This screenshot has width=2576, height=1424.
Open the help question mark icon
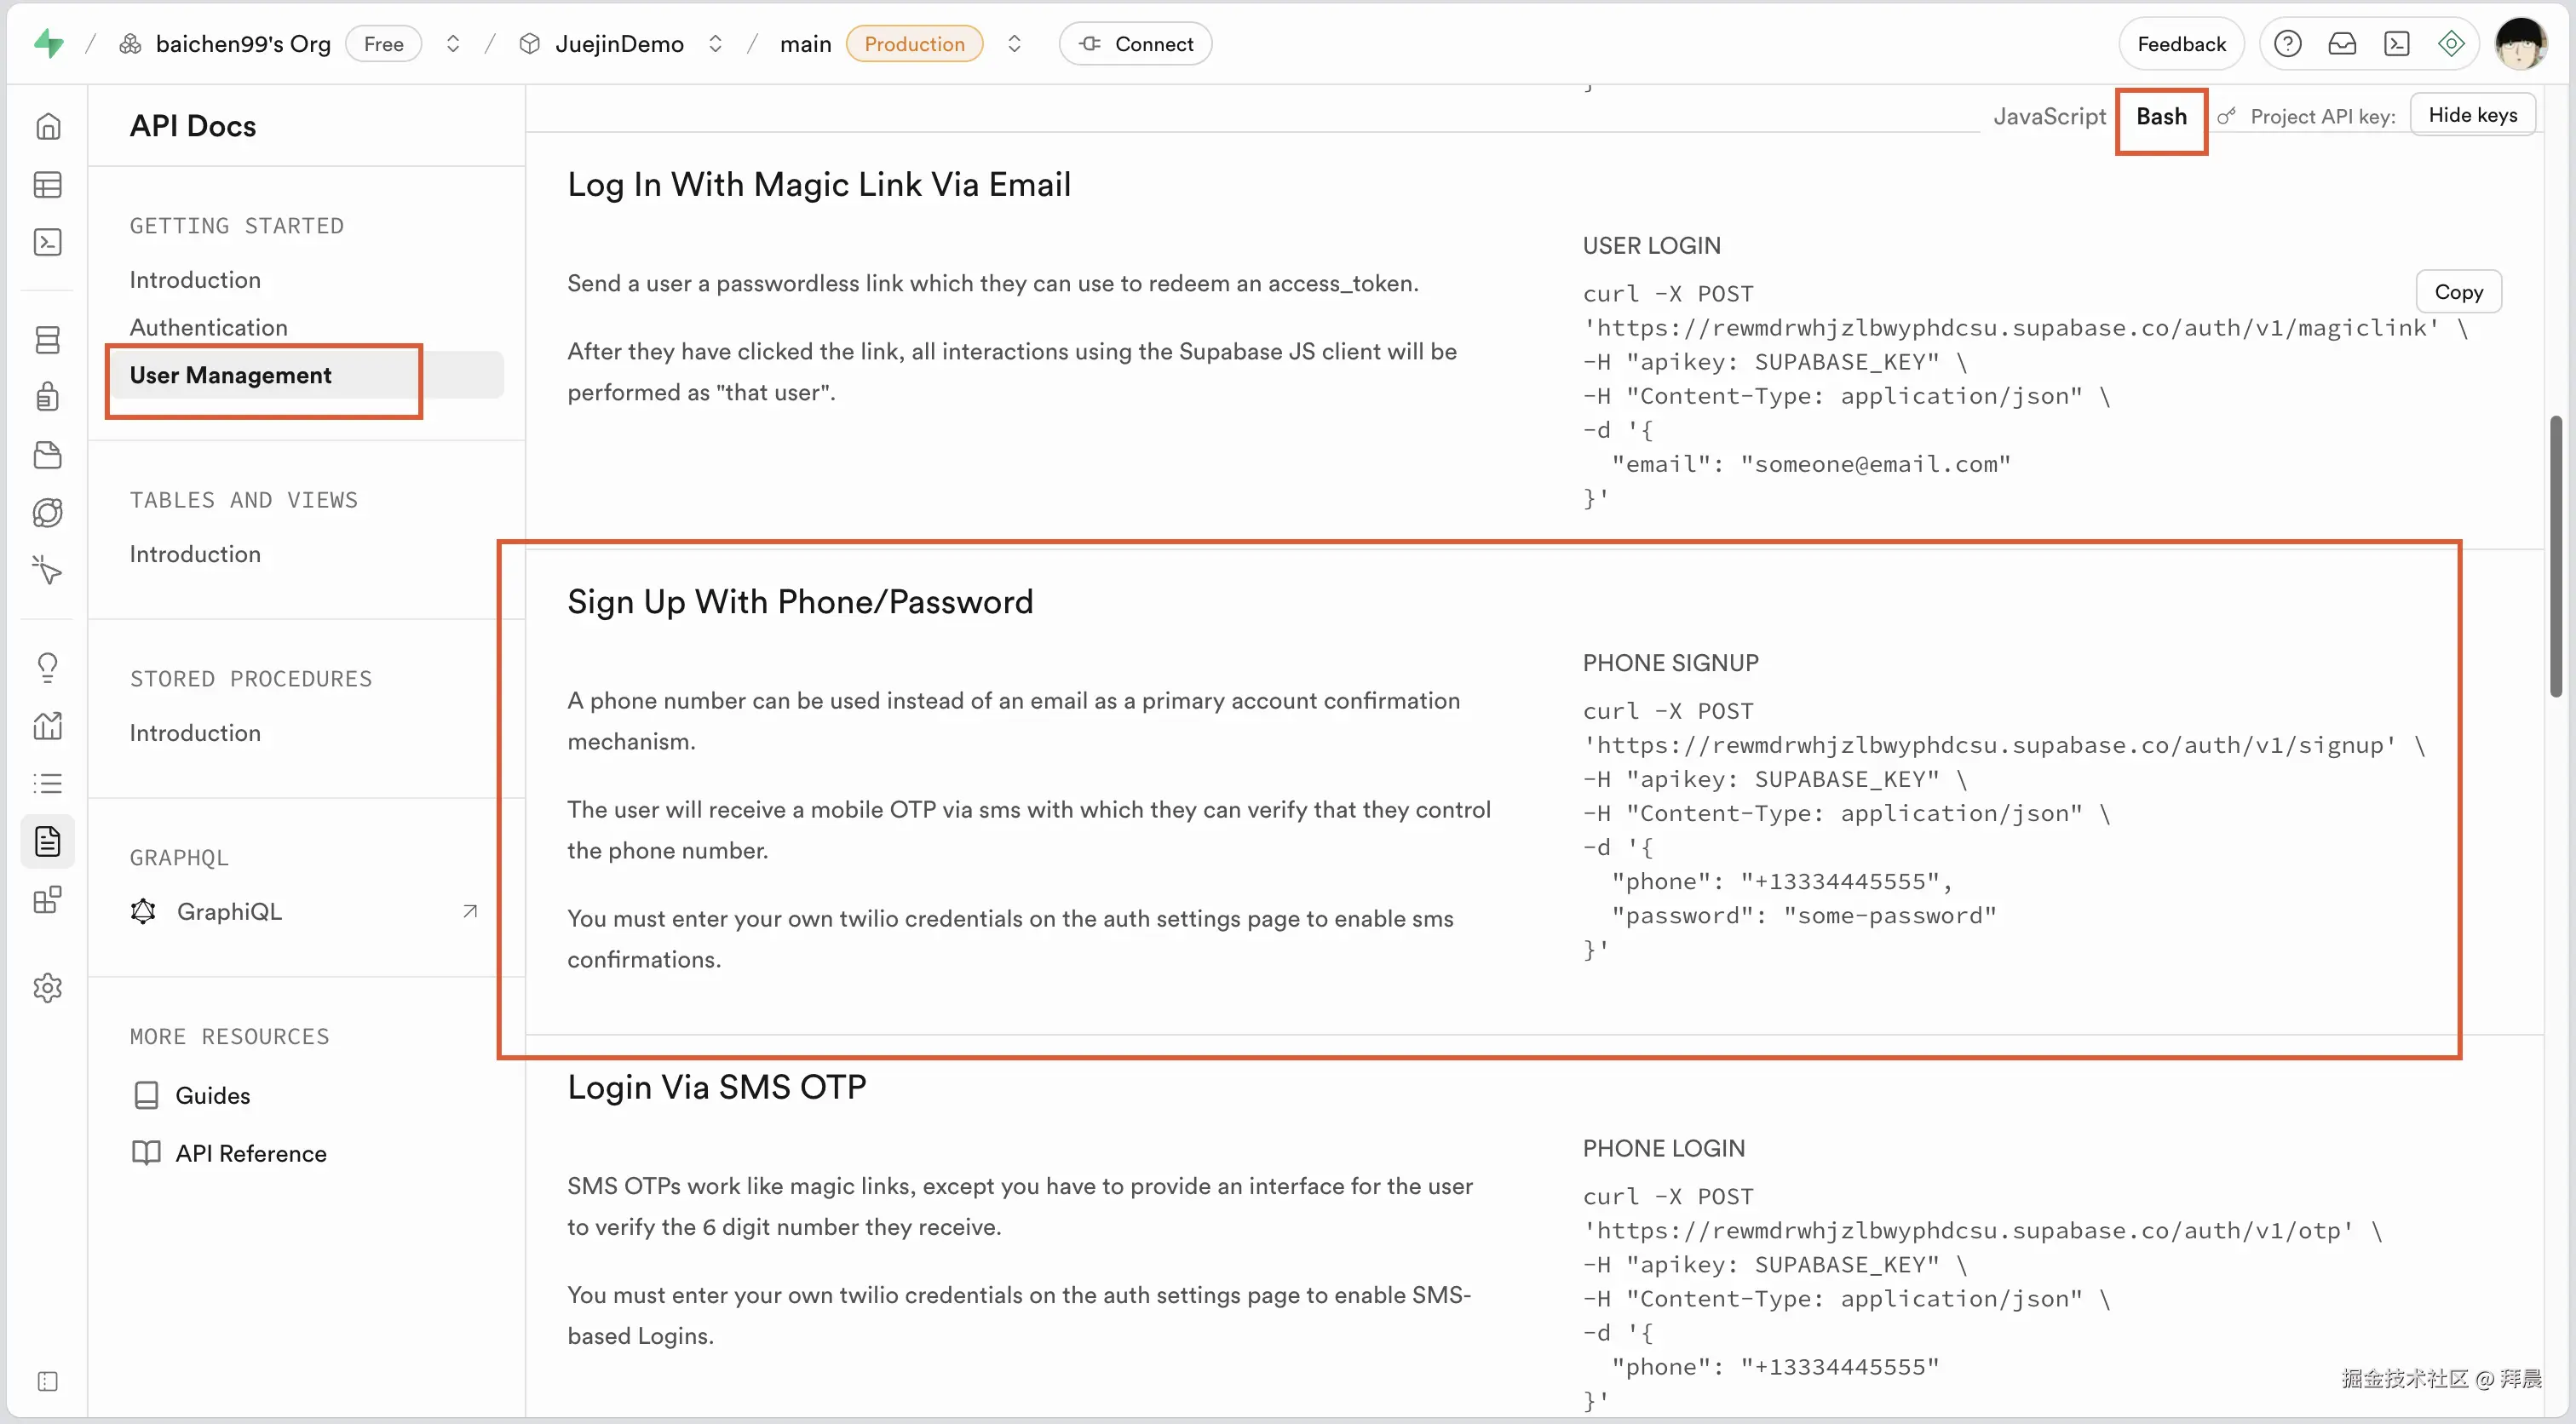[x=2287, y=44]
